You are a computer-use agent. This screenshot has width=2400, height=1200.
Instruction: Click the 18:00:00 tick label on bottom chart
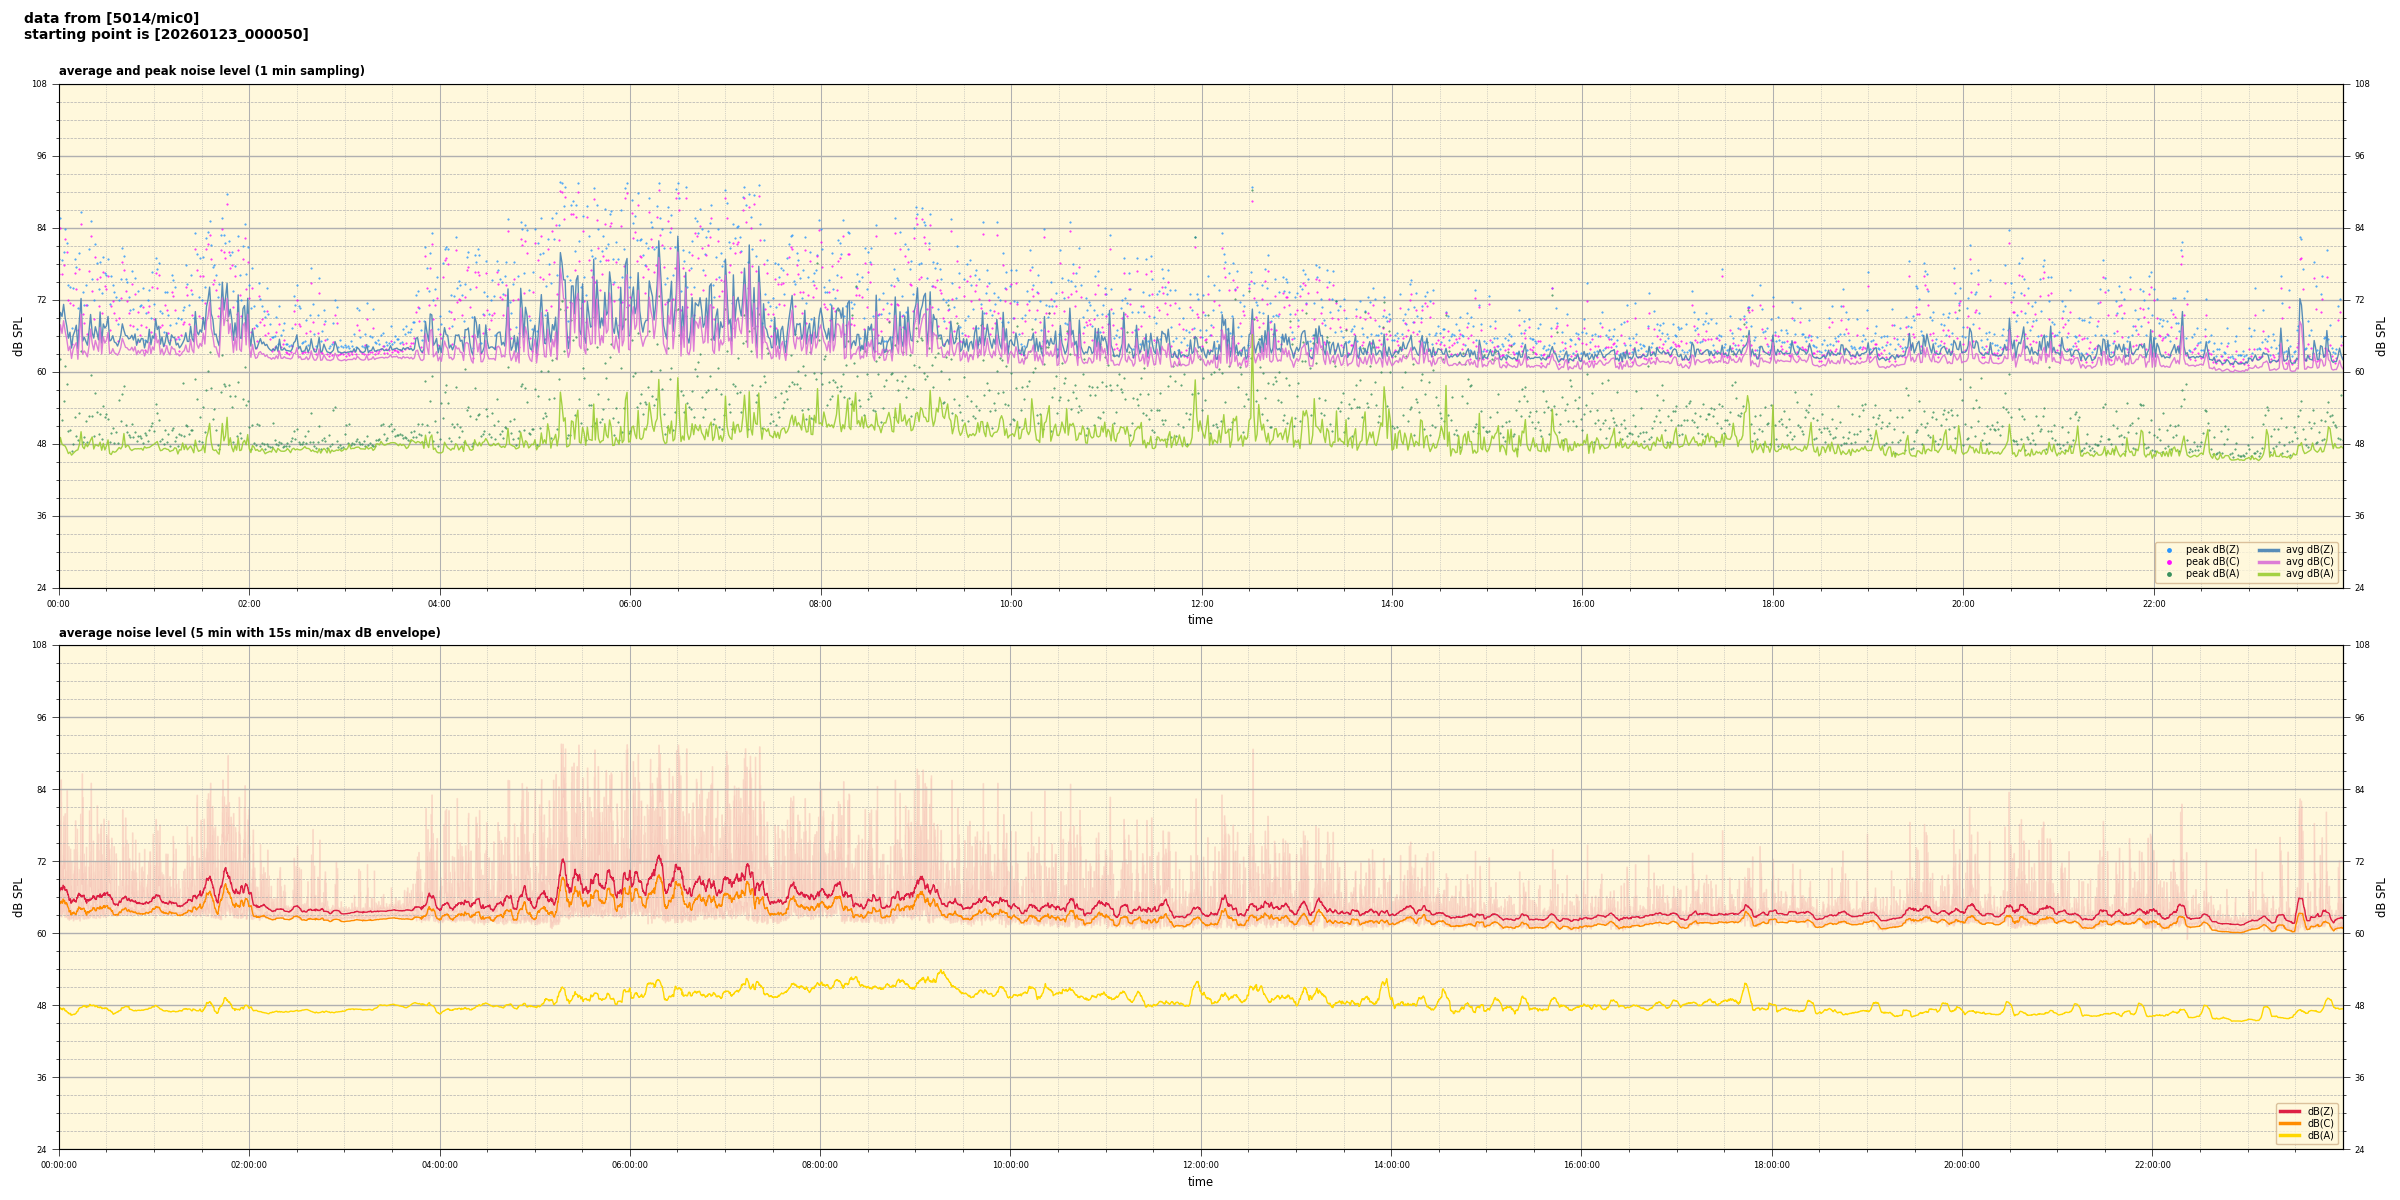click(1772, 1165)
